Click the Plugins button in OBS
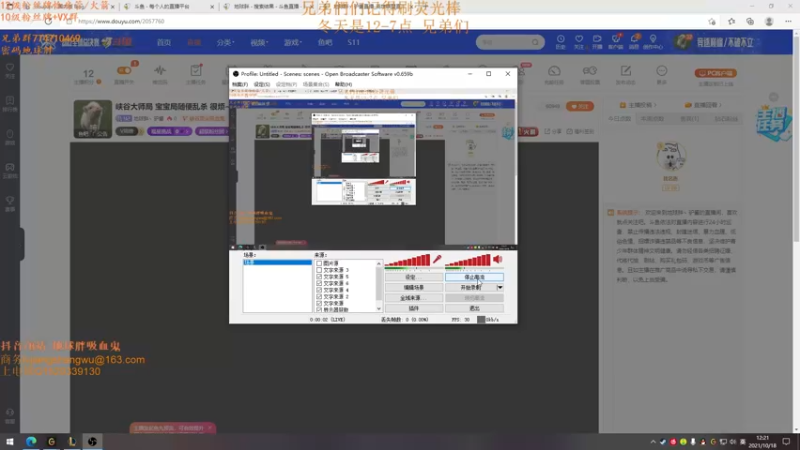 [413, 308]
